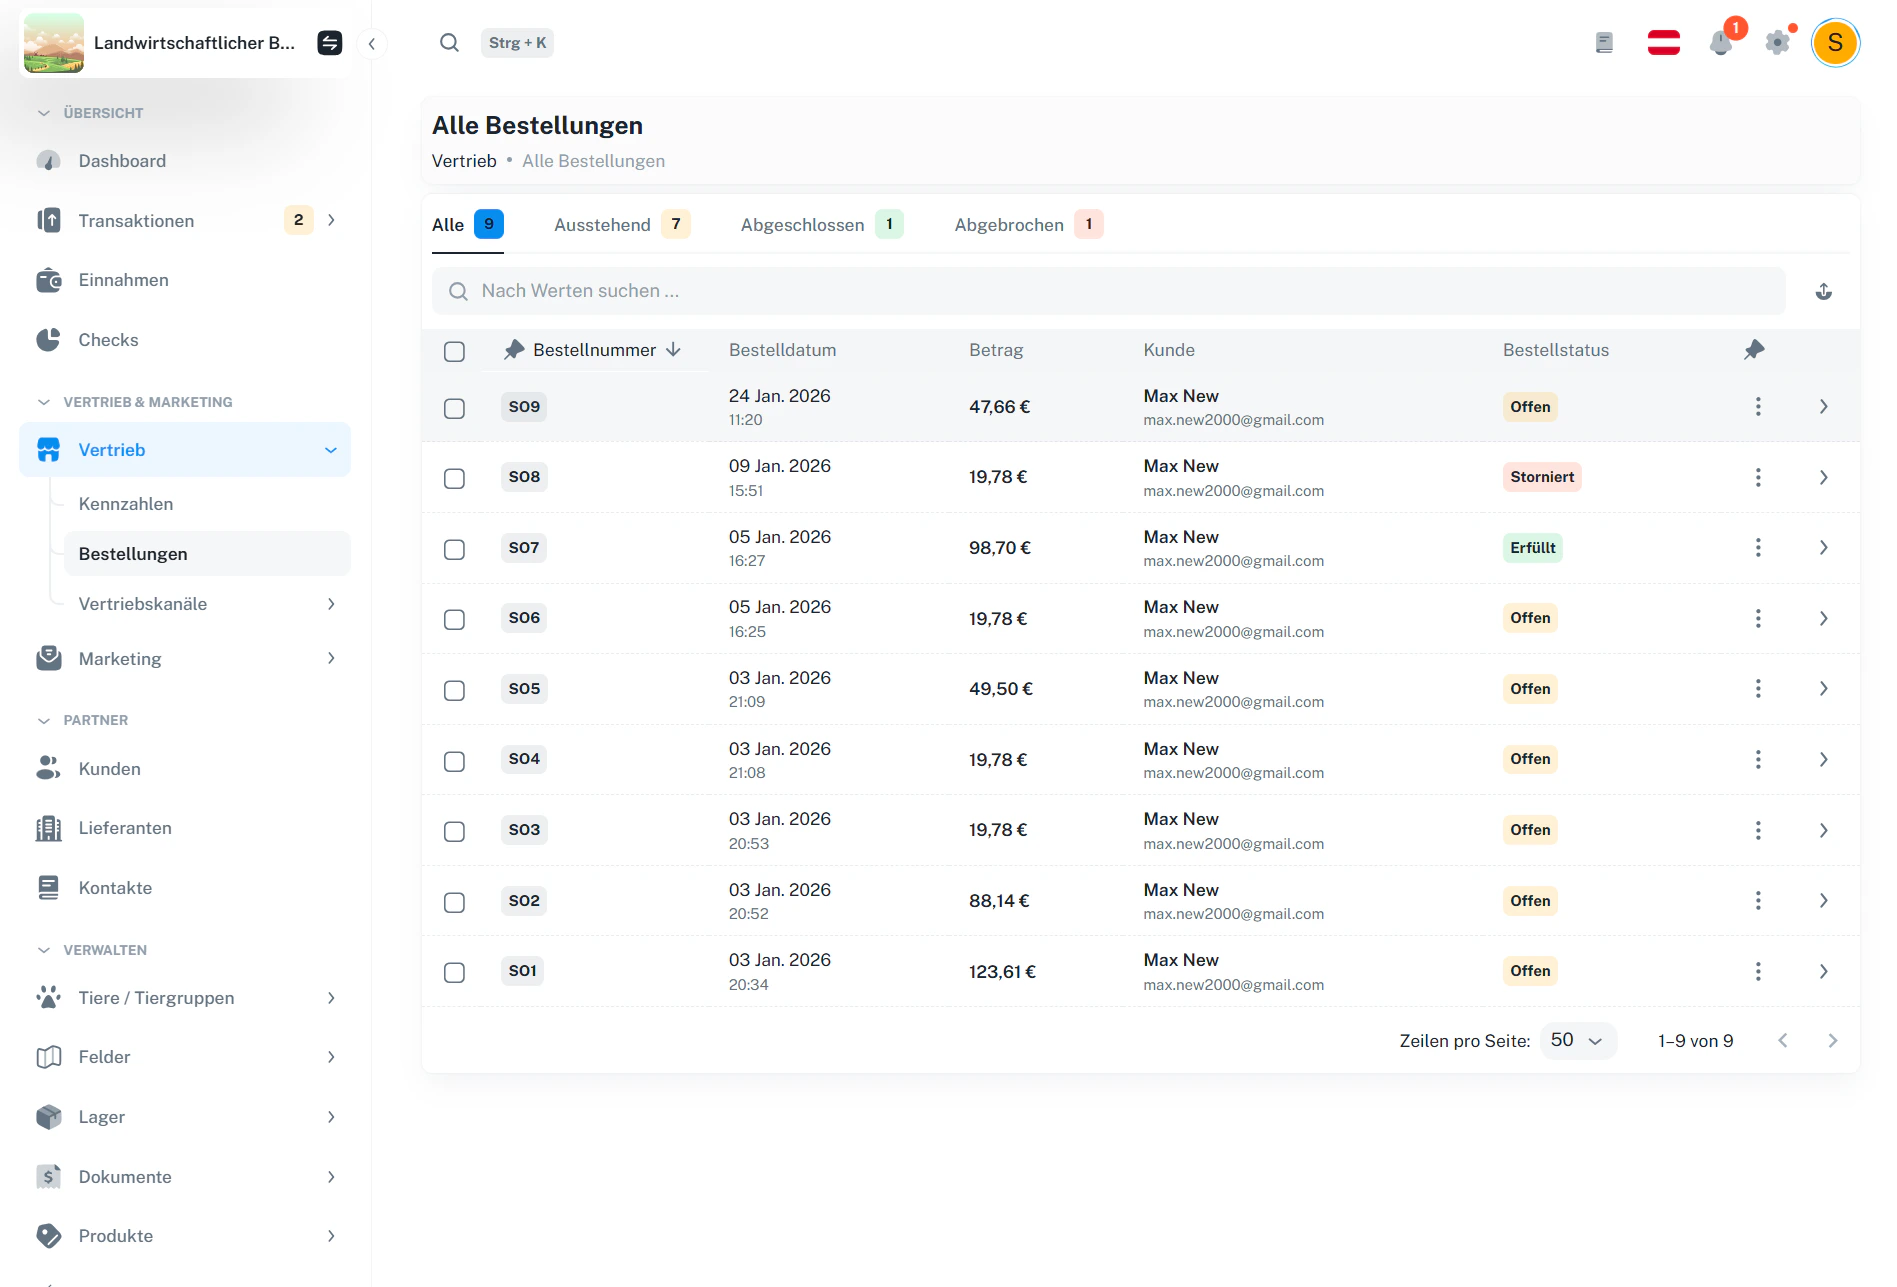This screenshot has width=1897, height=1287.
Task: Switch to the Abgebrochen tab
Action: coord(1028,225)
